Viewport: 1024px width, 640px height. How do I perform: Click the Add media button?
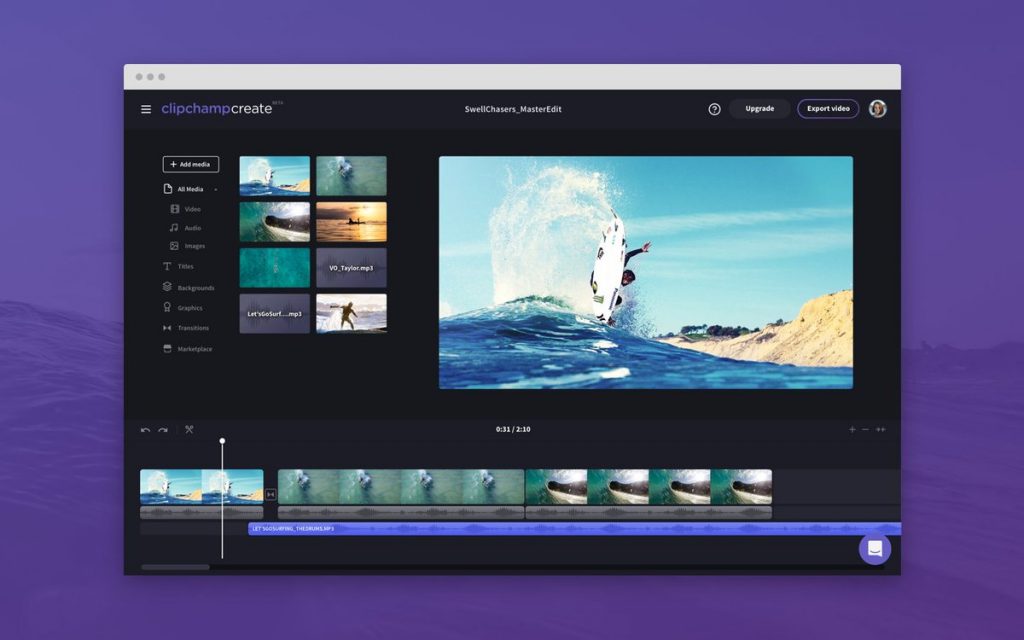(x=190, y=164)
